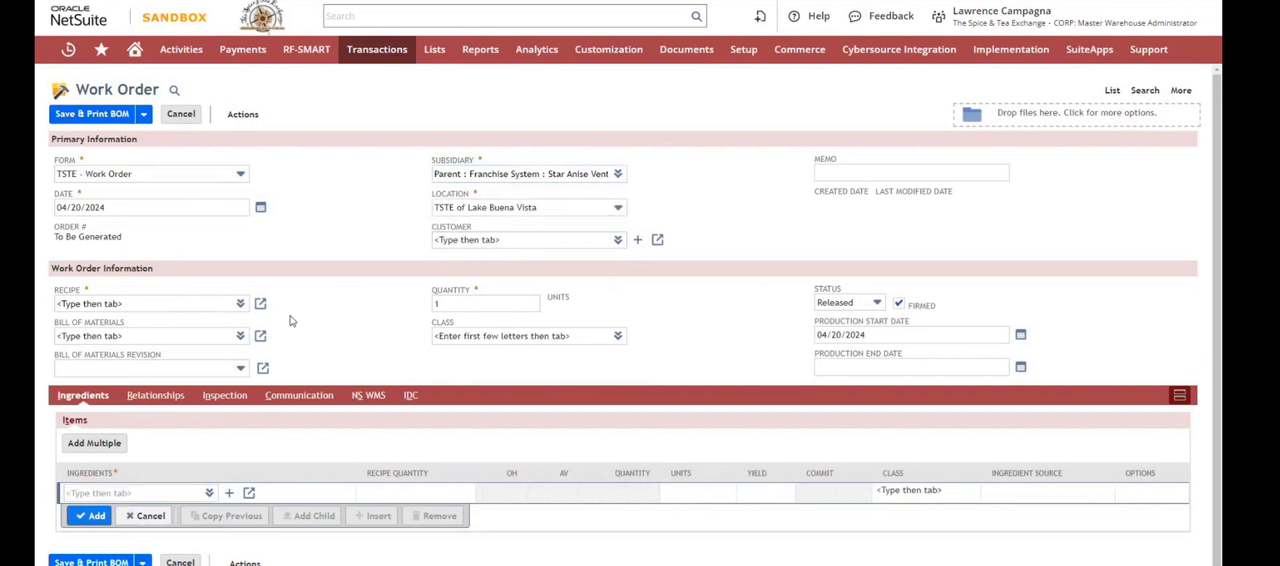The width and height of the screenshot is (1280, 566).
Task: Open Bill of Materials Revision link icon
Action: click(x=263, y=368)
